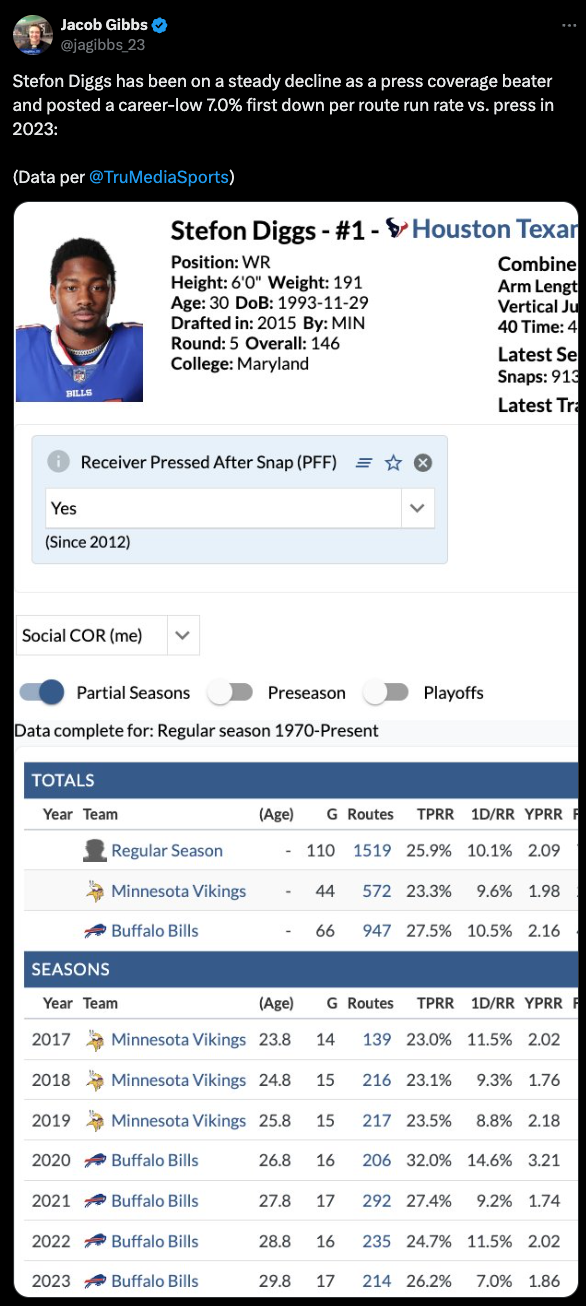The height and width of the screenshot is (1306, 586).
Task: Enable the Playoffs toggle
Action: [x=386, y=692]
